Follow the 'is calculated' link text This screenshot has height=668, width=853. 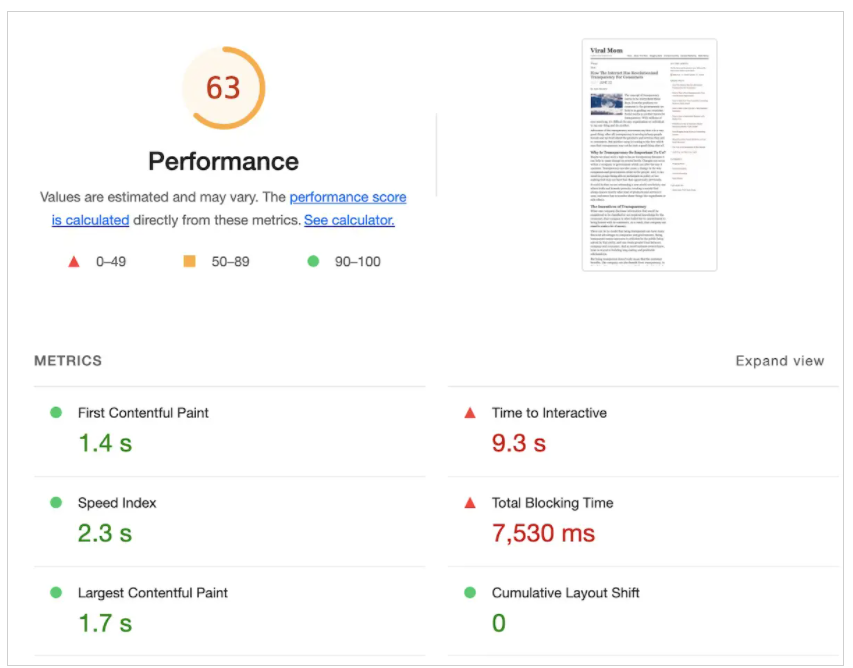point(90,220)
